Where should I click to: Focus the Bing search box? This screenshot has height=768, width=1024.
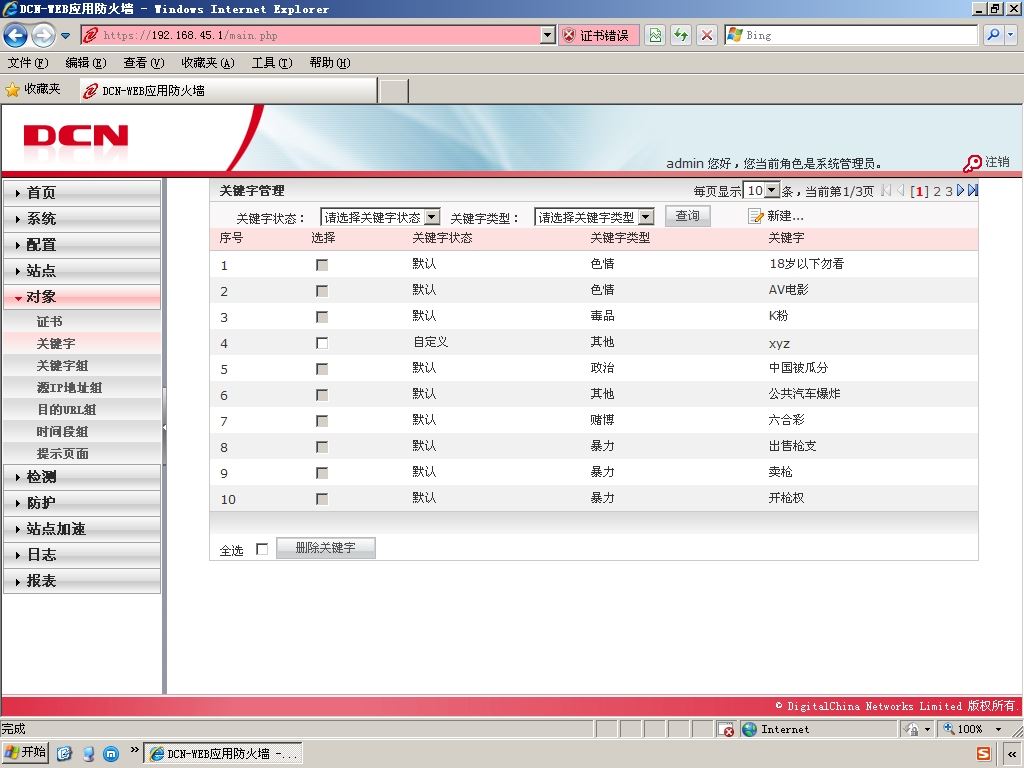click(851, 35)
